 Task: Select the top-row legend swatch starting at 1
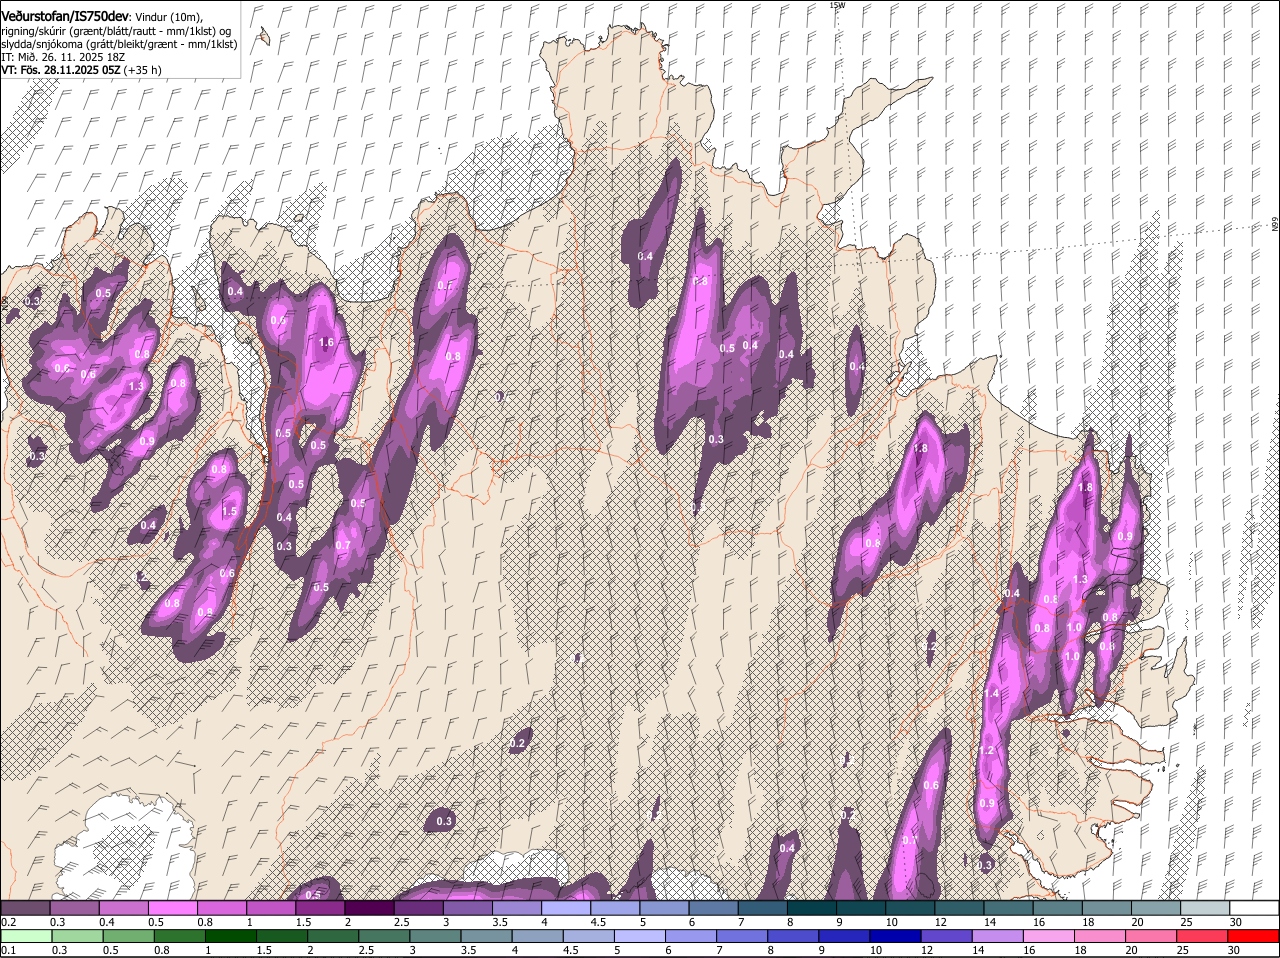(270, 908)
